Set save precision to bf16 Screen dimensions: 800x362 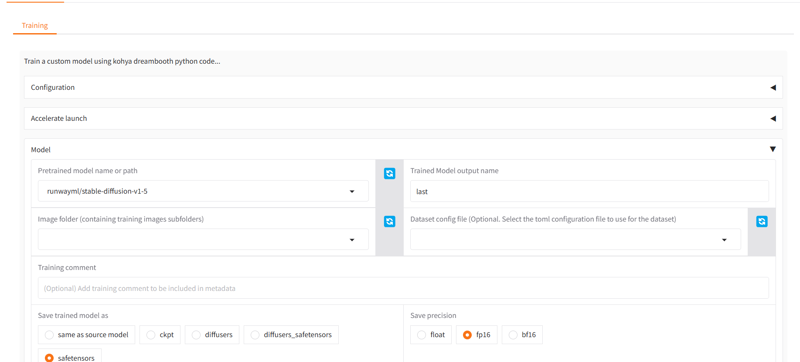click(x=522, y=335)
